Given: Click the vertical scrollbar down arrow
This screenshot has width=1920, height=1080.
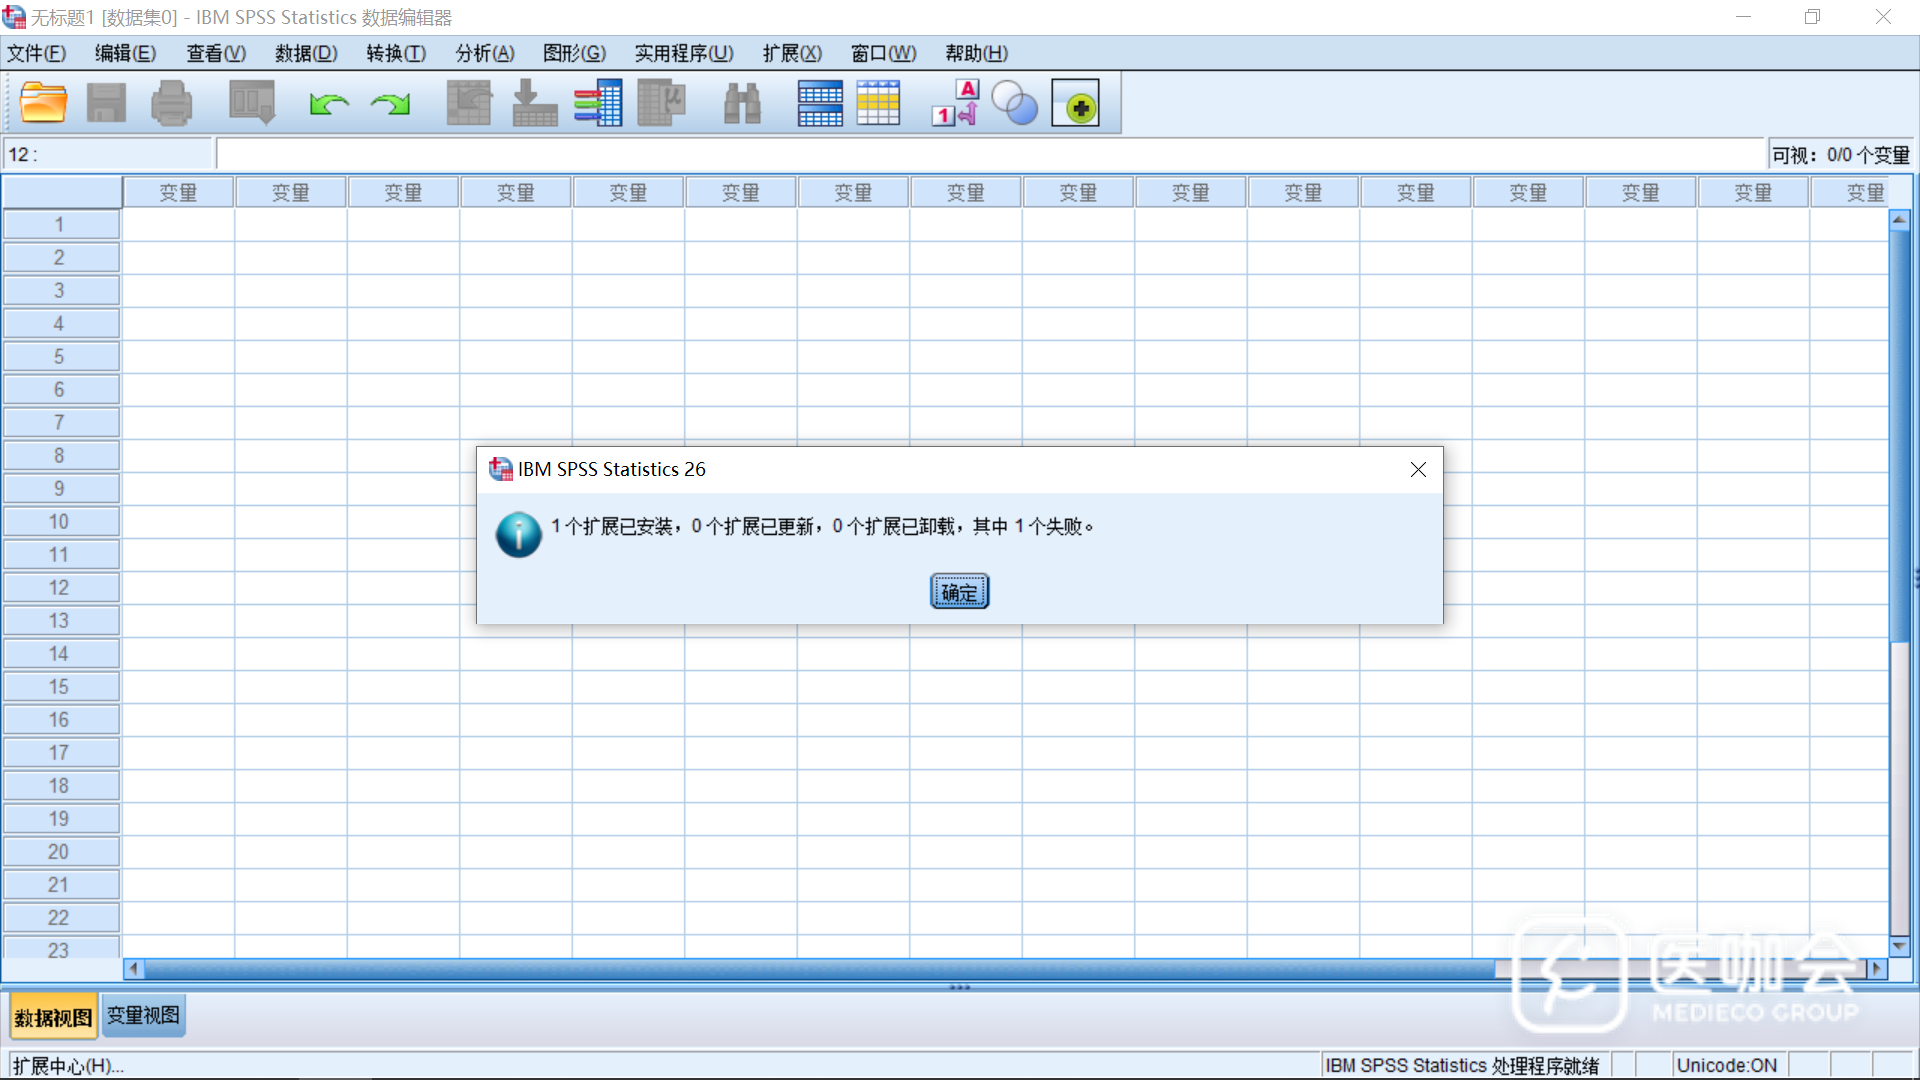Looking at the screenshot, I should [1899, 946].
